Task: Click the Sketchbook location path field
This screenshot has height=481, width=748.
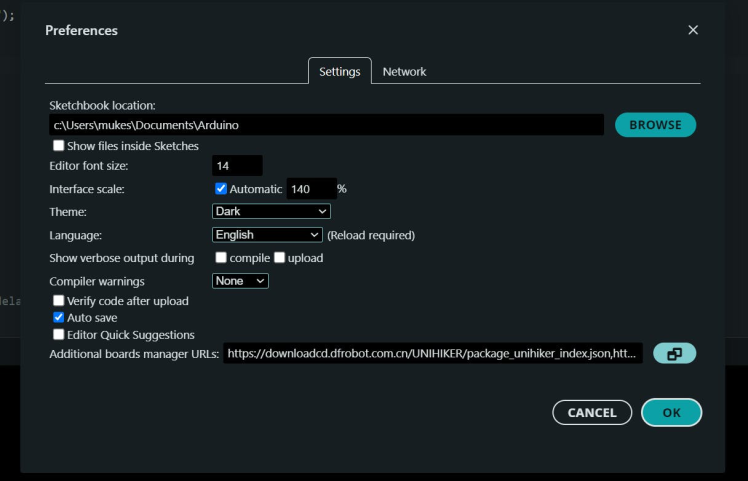Action: pyautogui.click(x=326, y=125)
